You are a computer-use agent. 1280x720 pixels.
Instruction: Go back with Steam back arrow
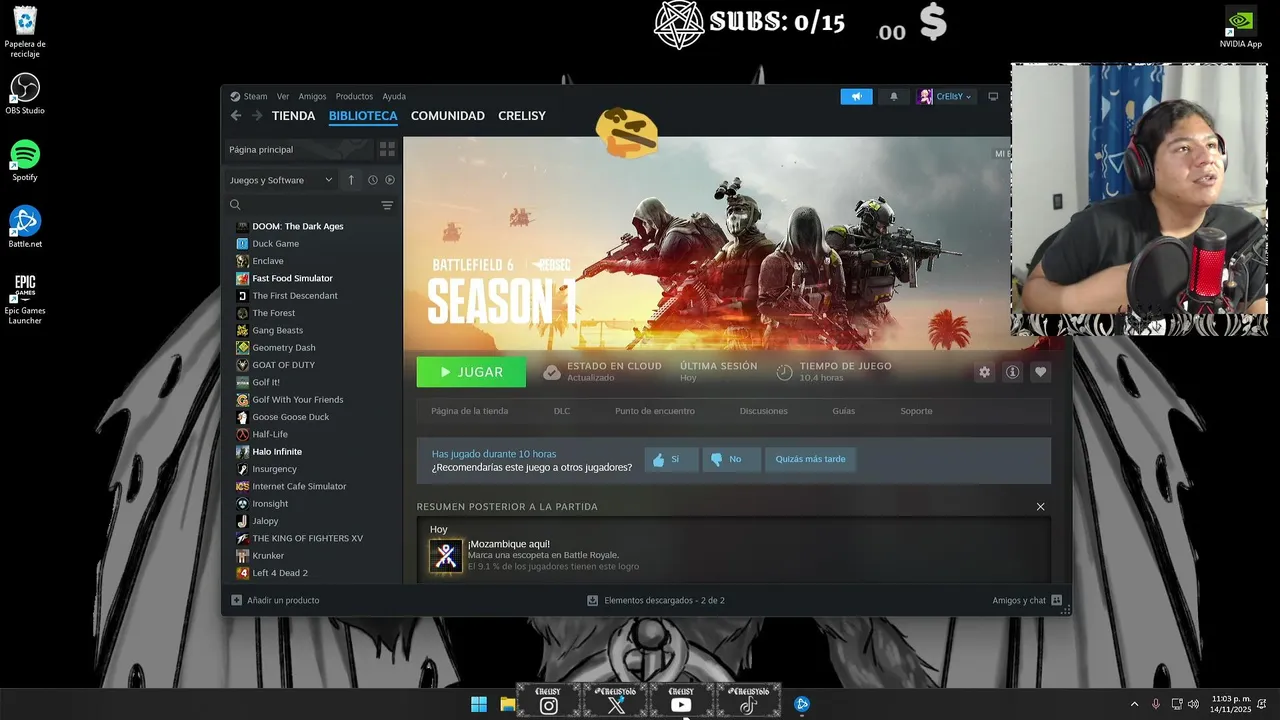click(x=236, y=116)
